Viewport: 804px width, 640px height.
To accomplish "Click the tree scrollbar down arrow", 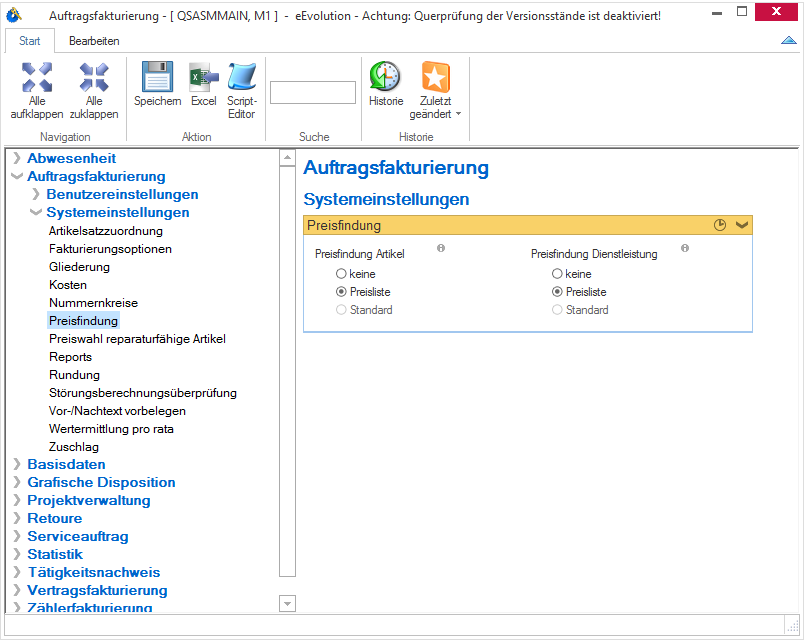I will (287, 604).
